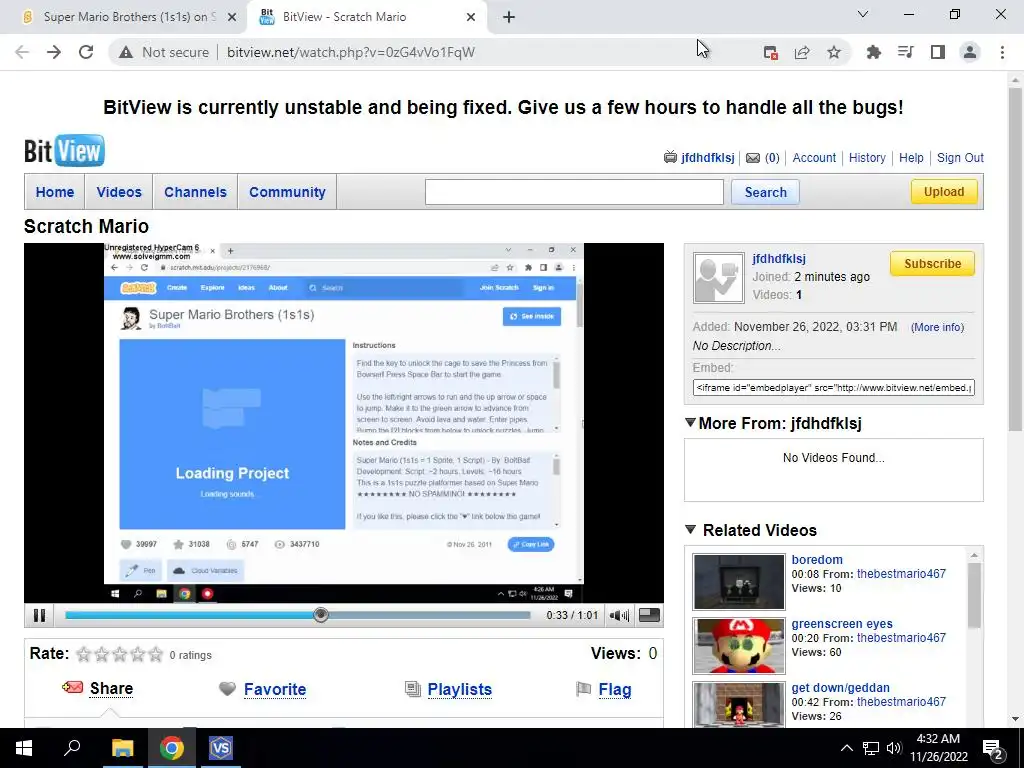The height and width of the screenshot is (768, 1024).
Task: Rate the video three stars
Action: (x=120, y=654)
